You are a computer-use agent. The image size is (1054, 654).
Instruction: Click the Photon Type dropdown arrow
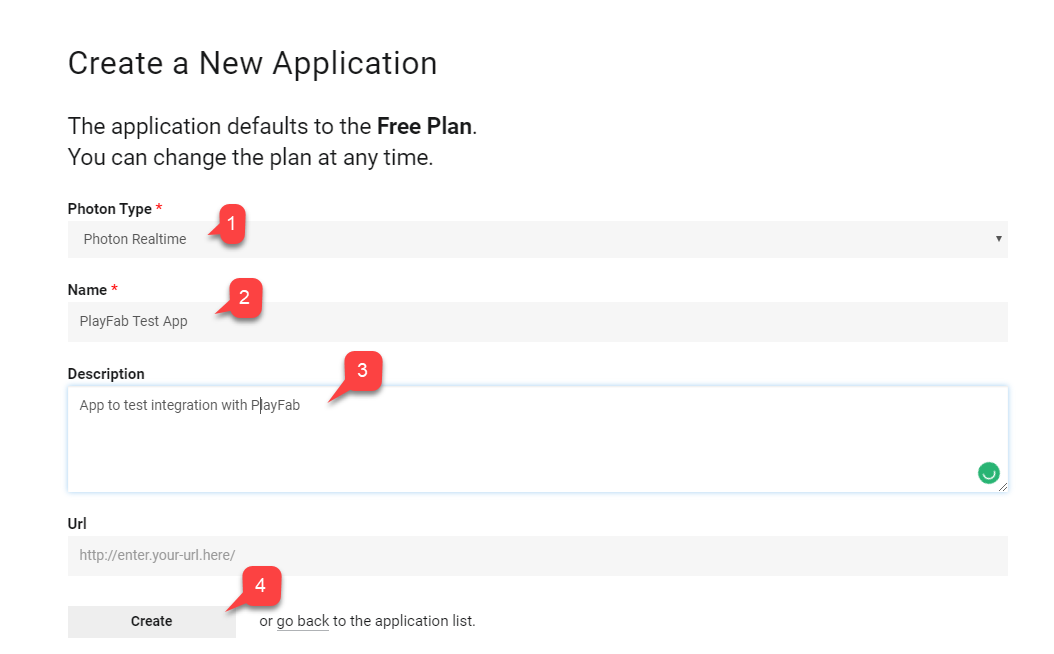[998, 239]
